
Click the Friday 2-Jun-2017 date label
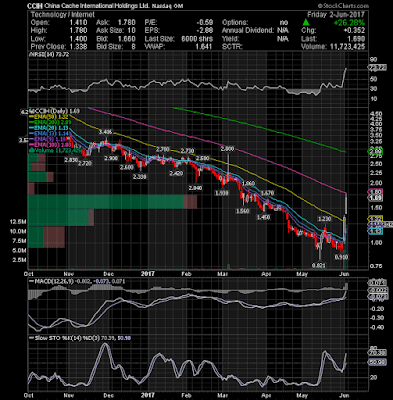(336, 15)
